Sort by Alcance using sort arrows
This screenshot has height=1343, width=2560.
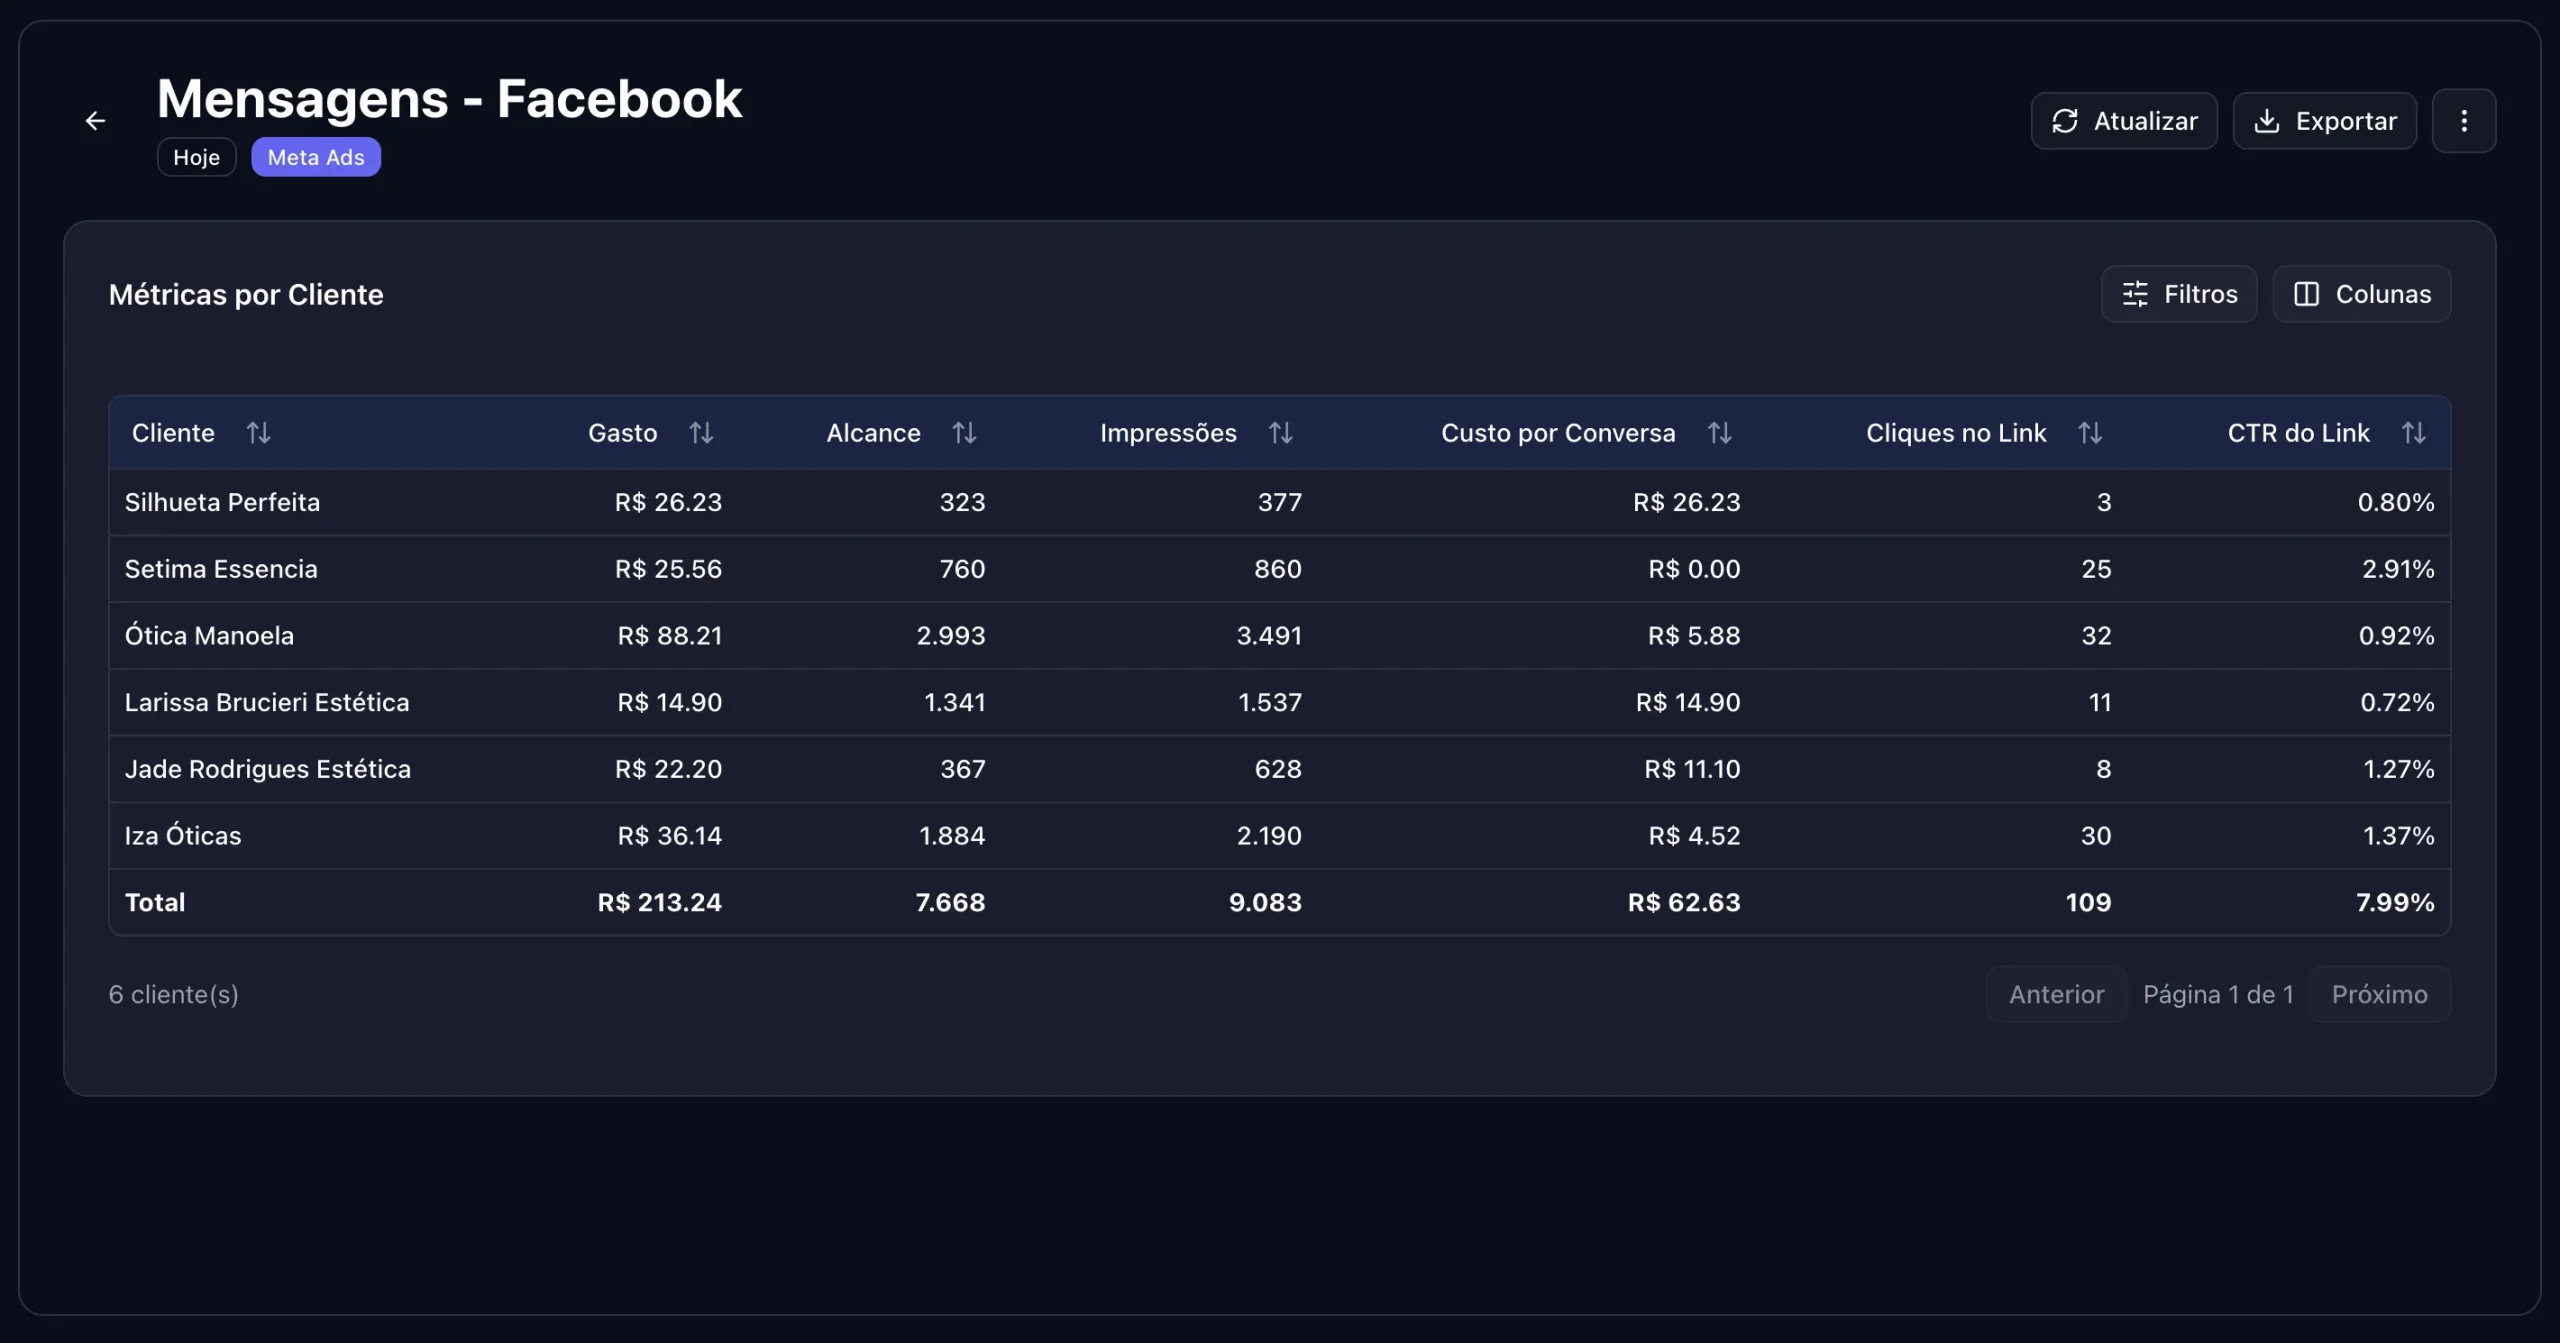964,433
